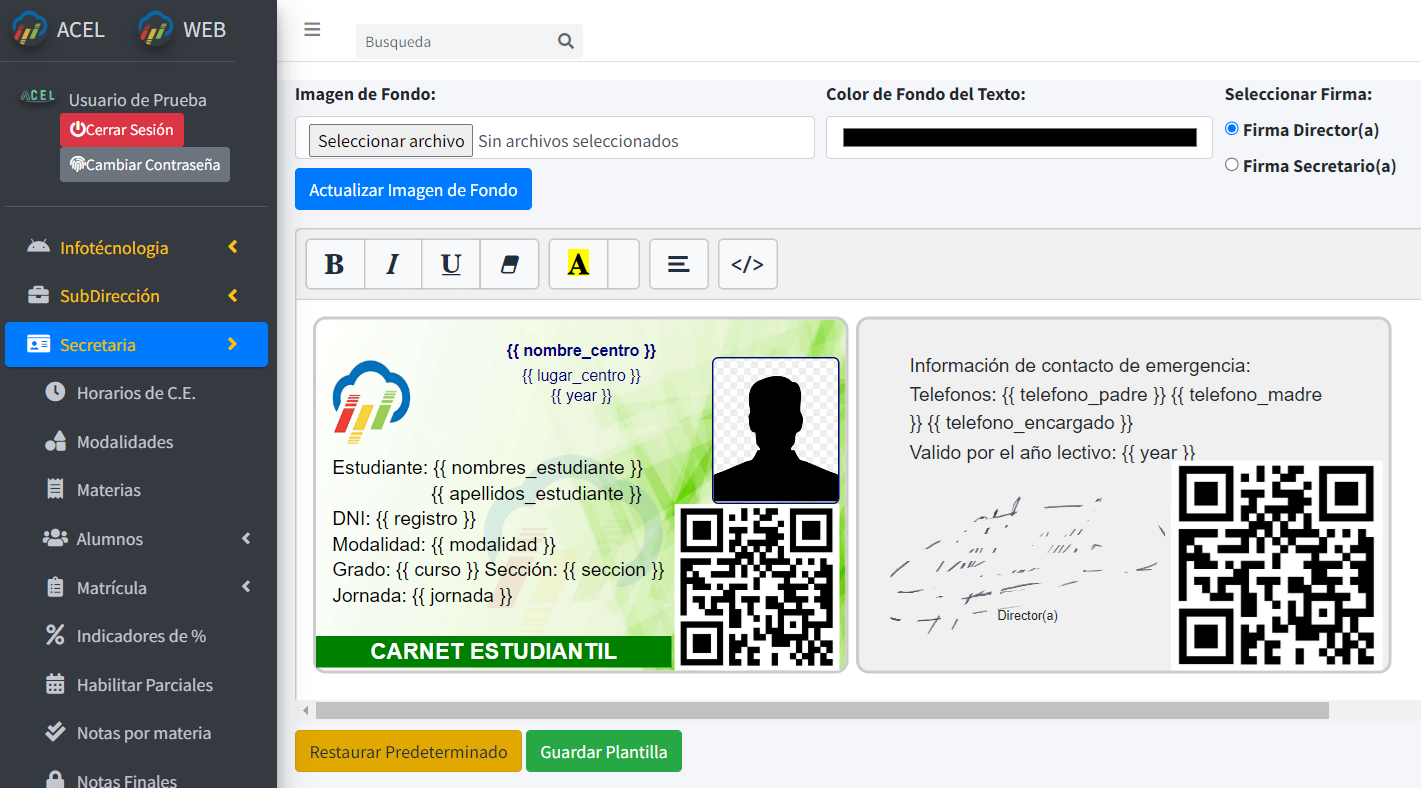Expand Alumnos submenu arrow
This screenshot has height=788, width=1421.
click(x=246, y=538)
